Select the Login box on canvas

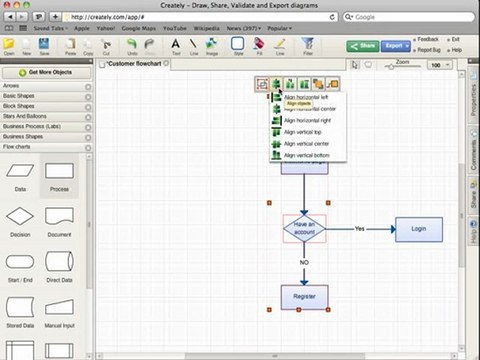[419, 229]
